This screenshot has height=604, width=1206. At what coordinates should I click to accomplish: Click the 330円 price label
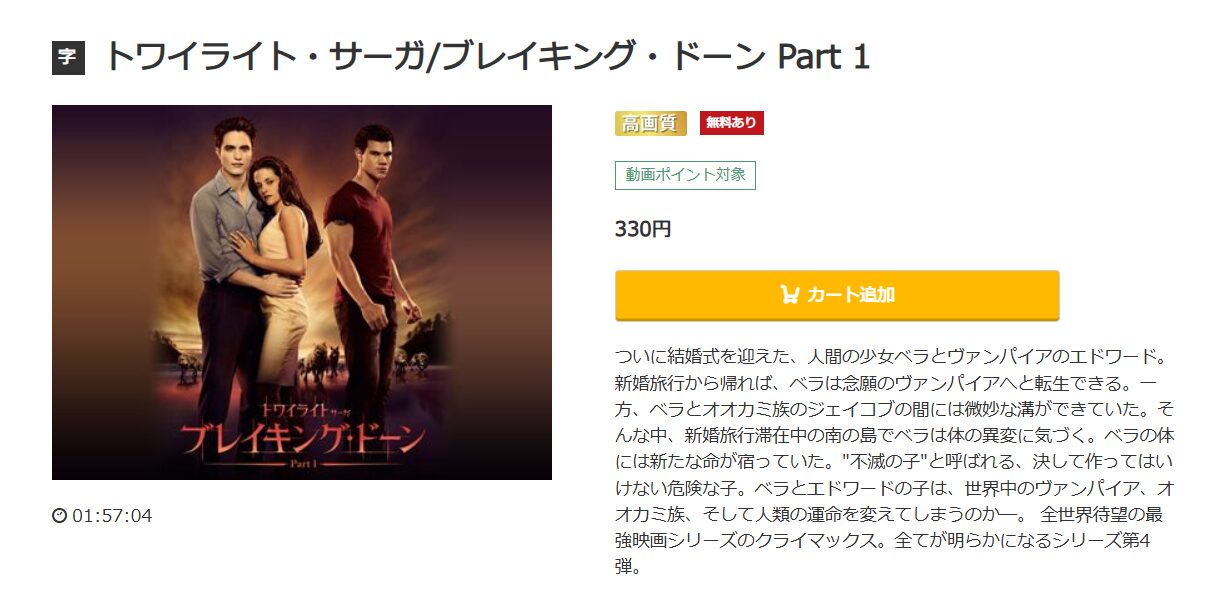643,229
